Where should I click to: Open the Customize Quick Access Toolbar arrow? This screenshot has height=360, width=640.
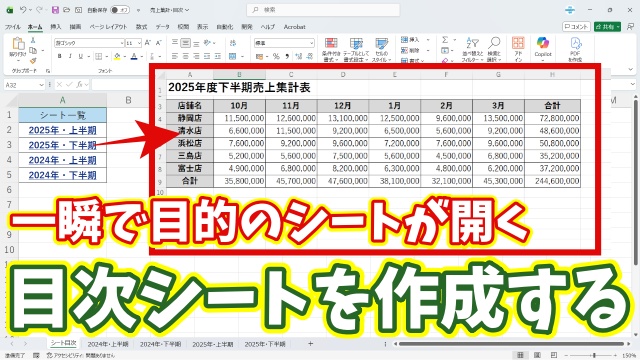point(139,10)
